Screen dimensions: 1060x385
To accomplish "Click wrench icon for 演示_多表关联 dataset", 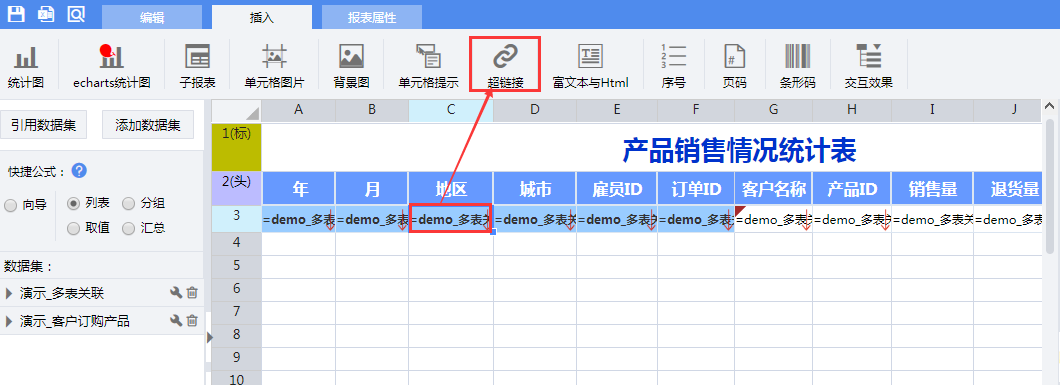I will tap(176, 292).
